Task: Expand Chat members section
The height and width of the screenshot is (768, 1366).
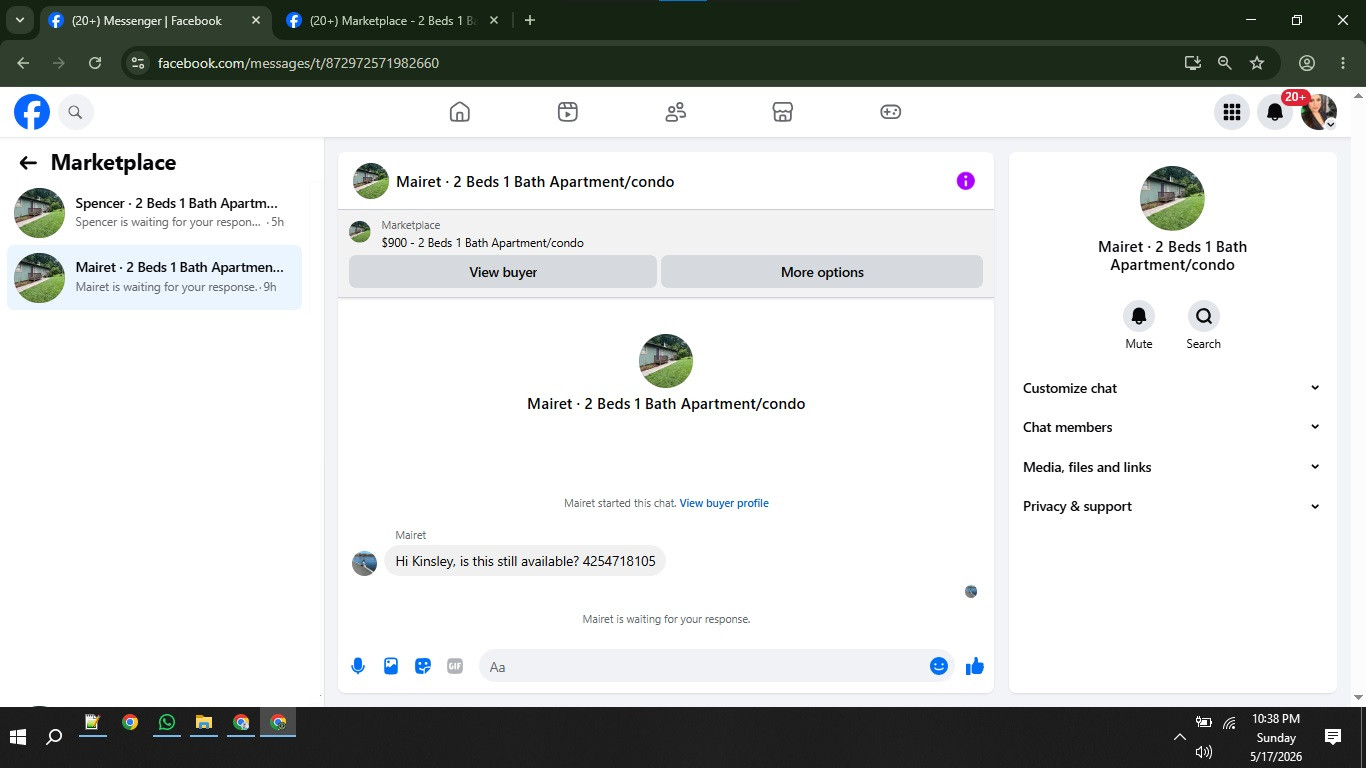Action: (1172, 427)
